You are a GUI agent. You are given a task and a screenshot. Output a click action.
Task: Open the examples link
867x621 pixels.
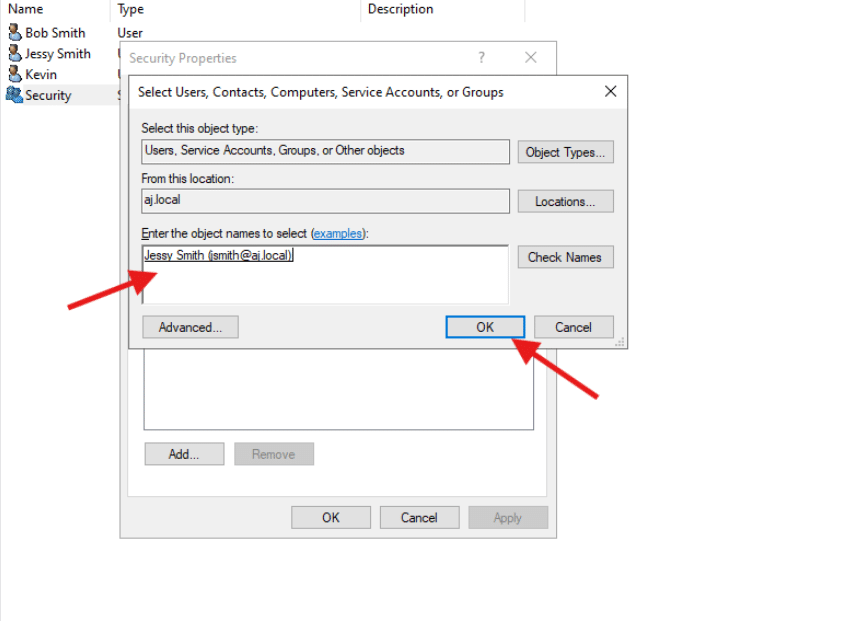(x=337, y=233)
